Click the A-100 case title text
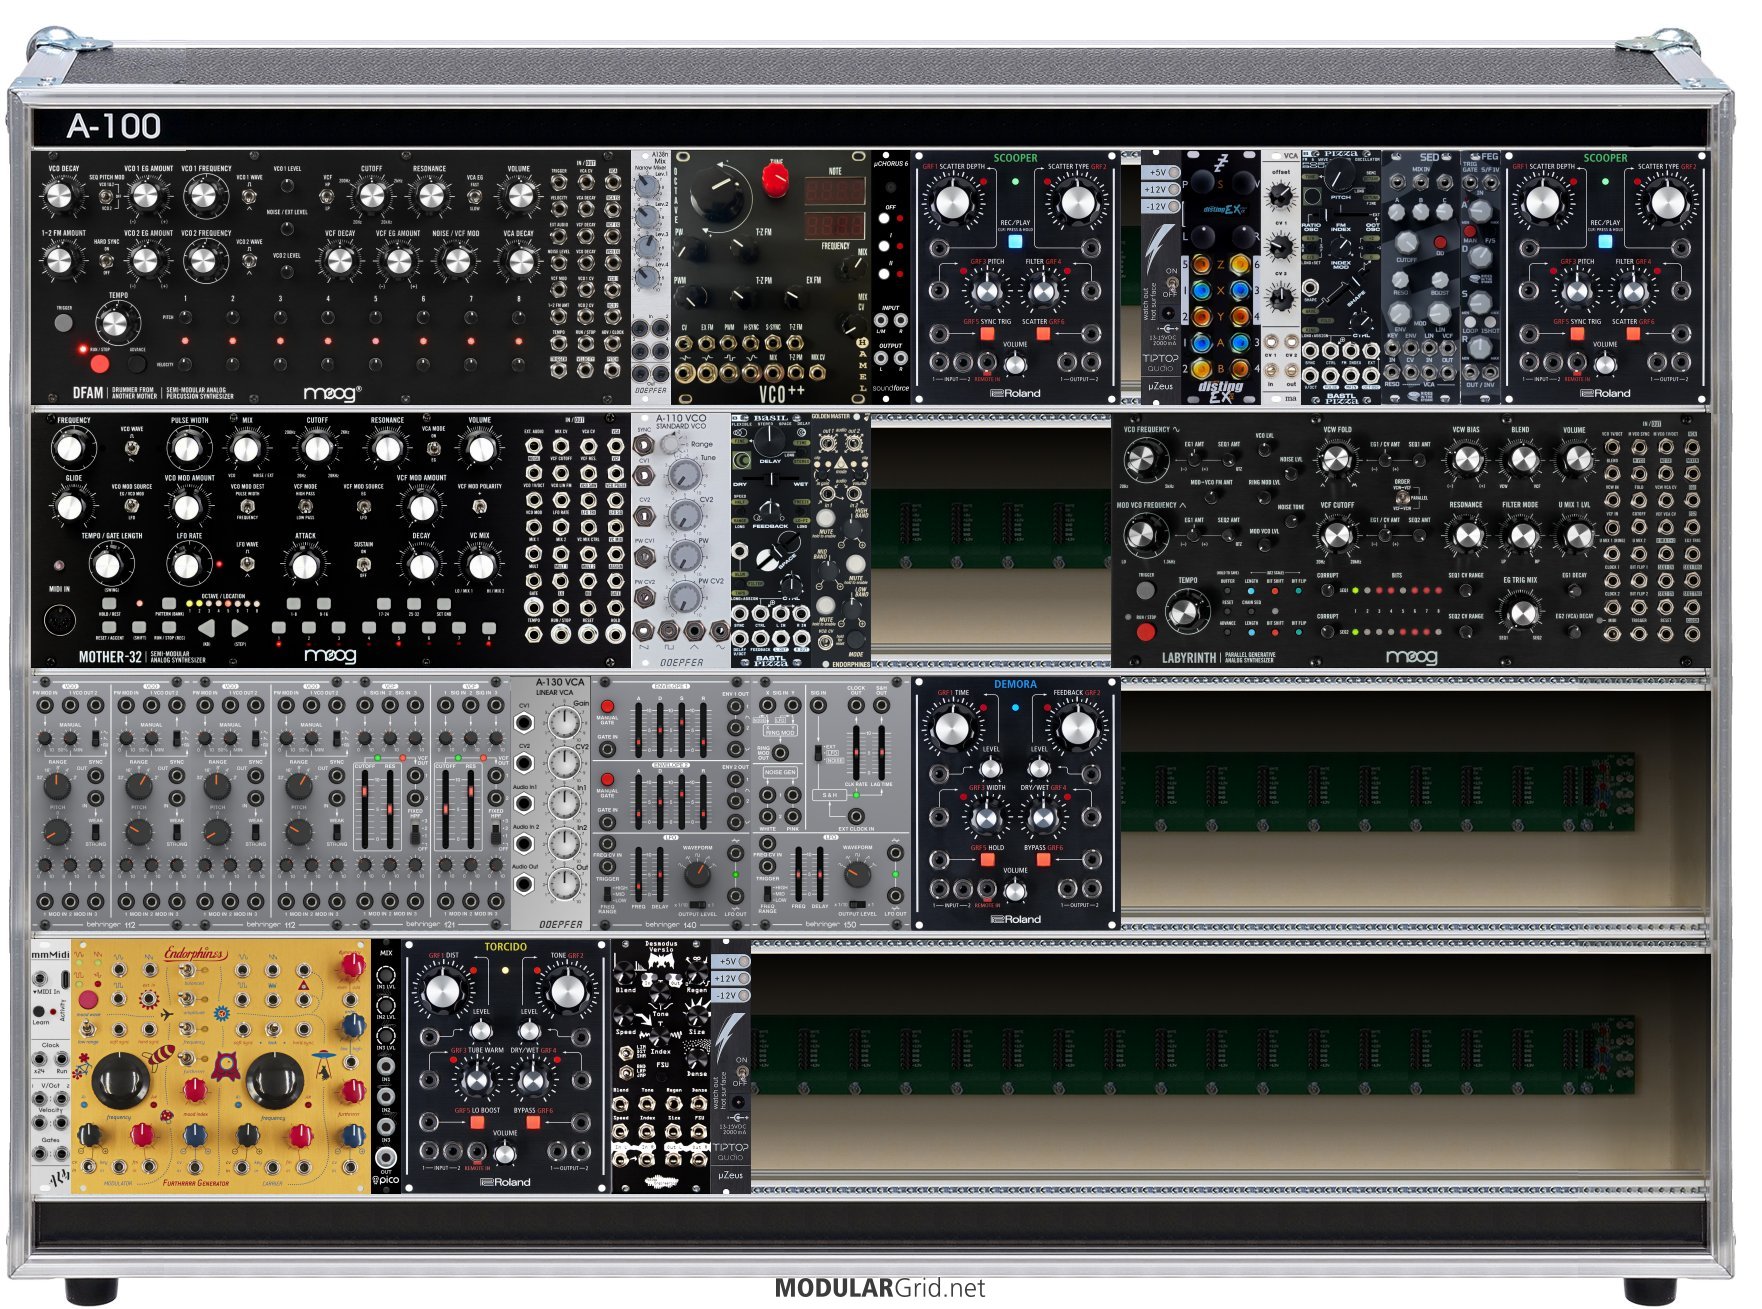1762x1309 pixels. (x=114, y=127)
